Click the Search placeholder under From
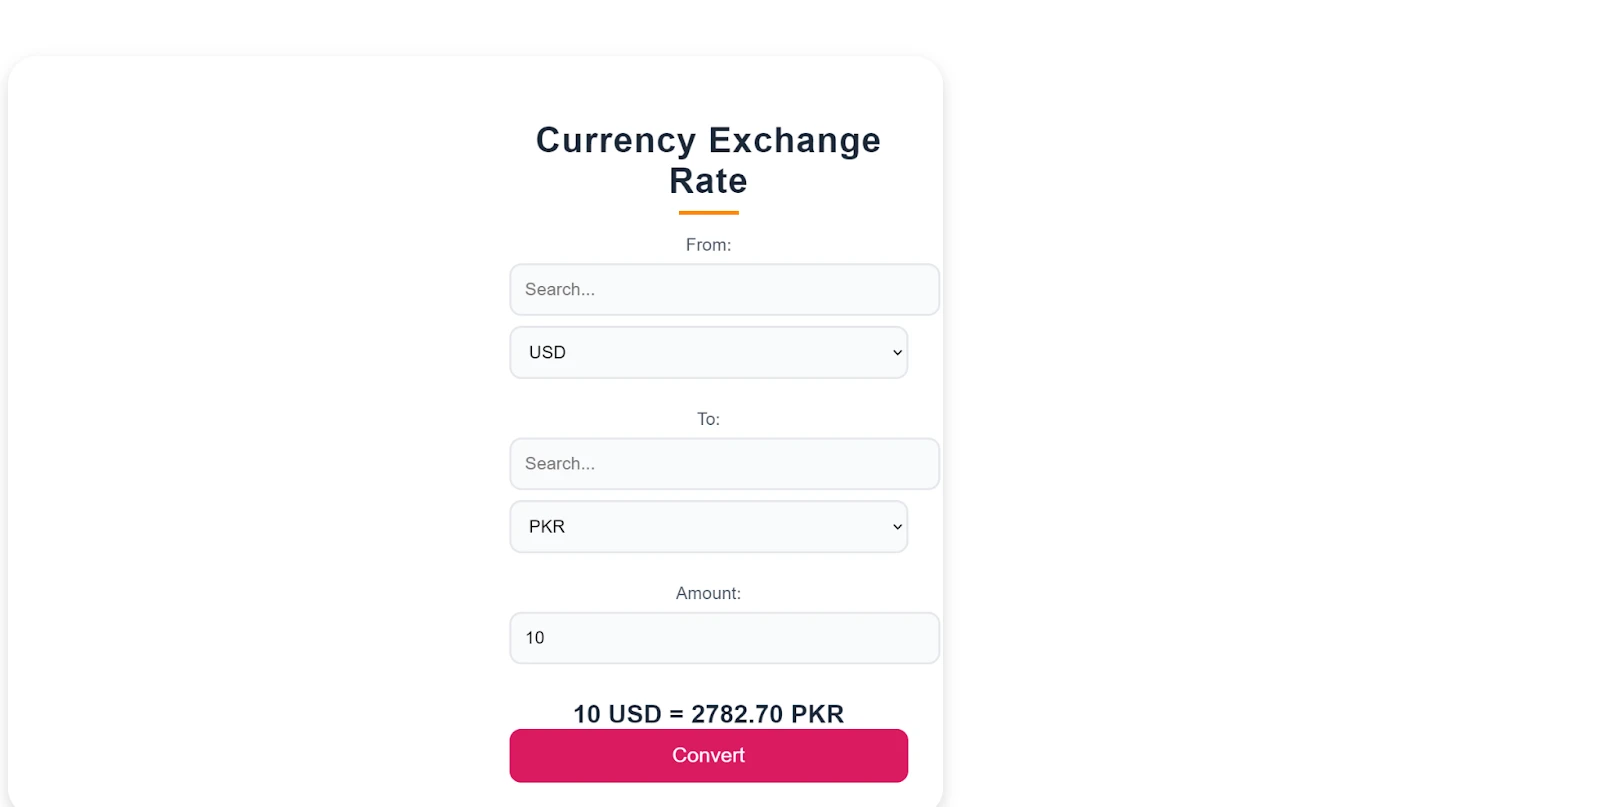Viewport: 1600px width, 807px height. [560, 289]
